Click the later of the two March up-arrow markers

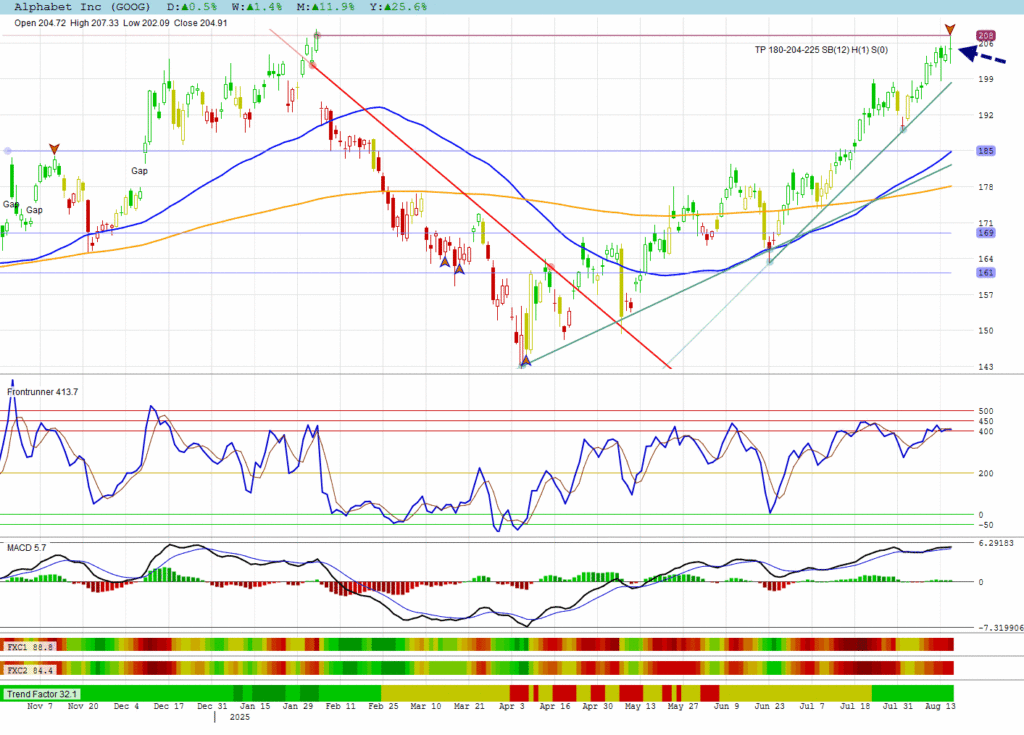point(460,268)
